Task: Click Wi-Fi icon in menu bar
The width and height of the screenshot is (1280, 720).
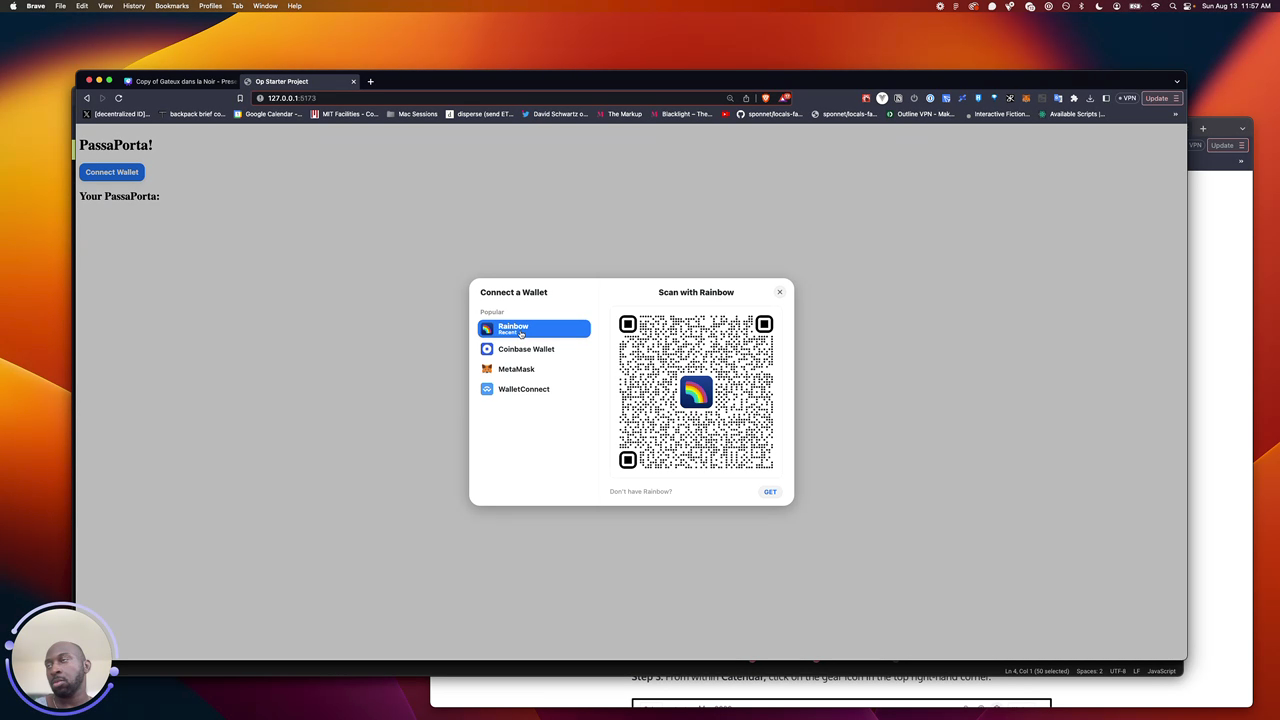Action: coord(1155,6)
